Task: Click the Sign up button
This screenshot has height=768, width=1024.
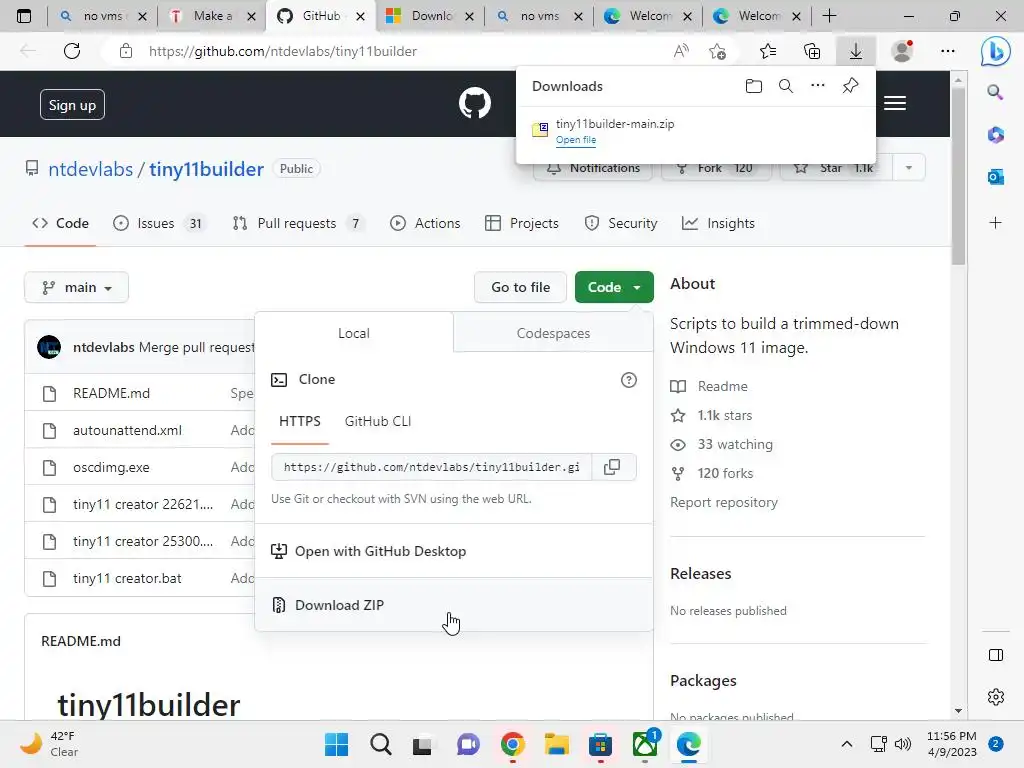Action: pyautogui.click(x=72, y=104)
